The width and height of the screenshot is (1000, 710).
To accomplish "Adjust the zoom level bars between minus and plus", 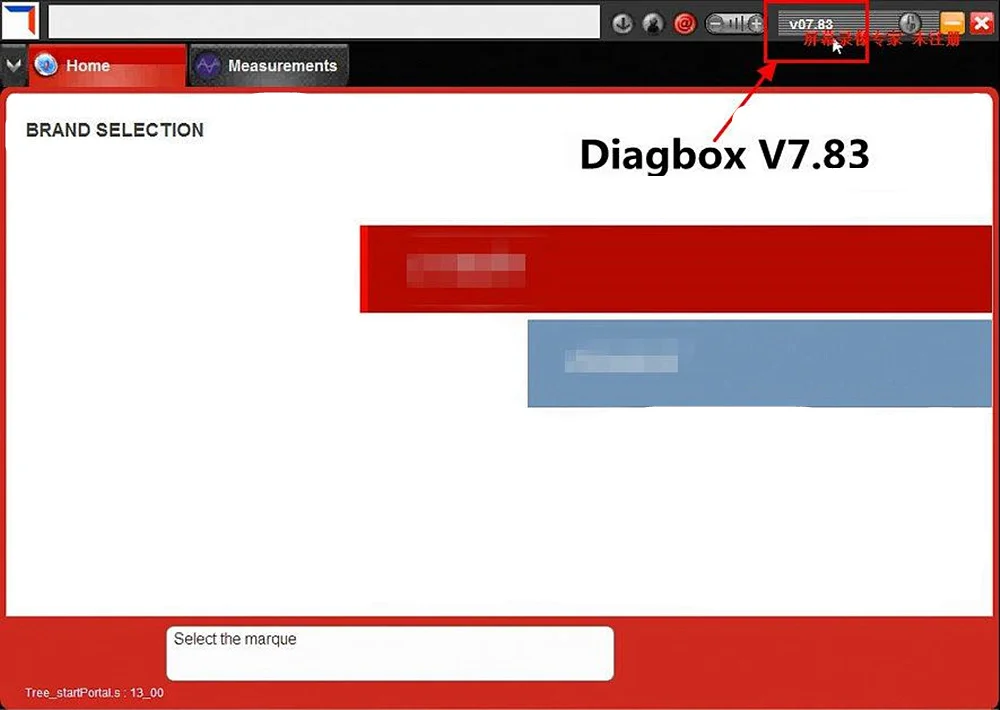I will [736, 24].
